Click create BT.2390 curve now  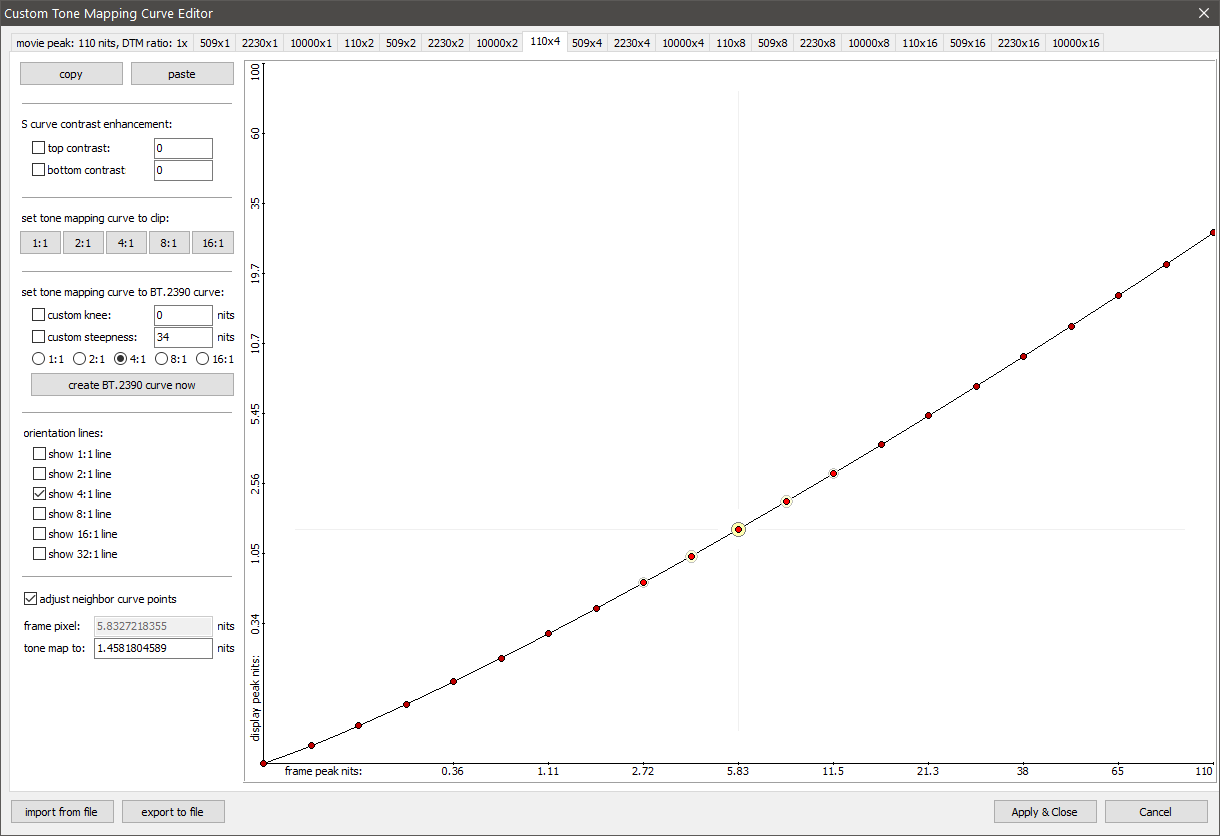132,385
